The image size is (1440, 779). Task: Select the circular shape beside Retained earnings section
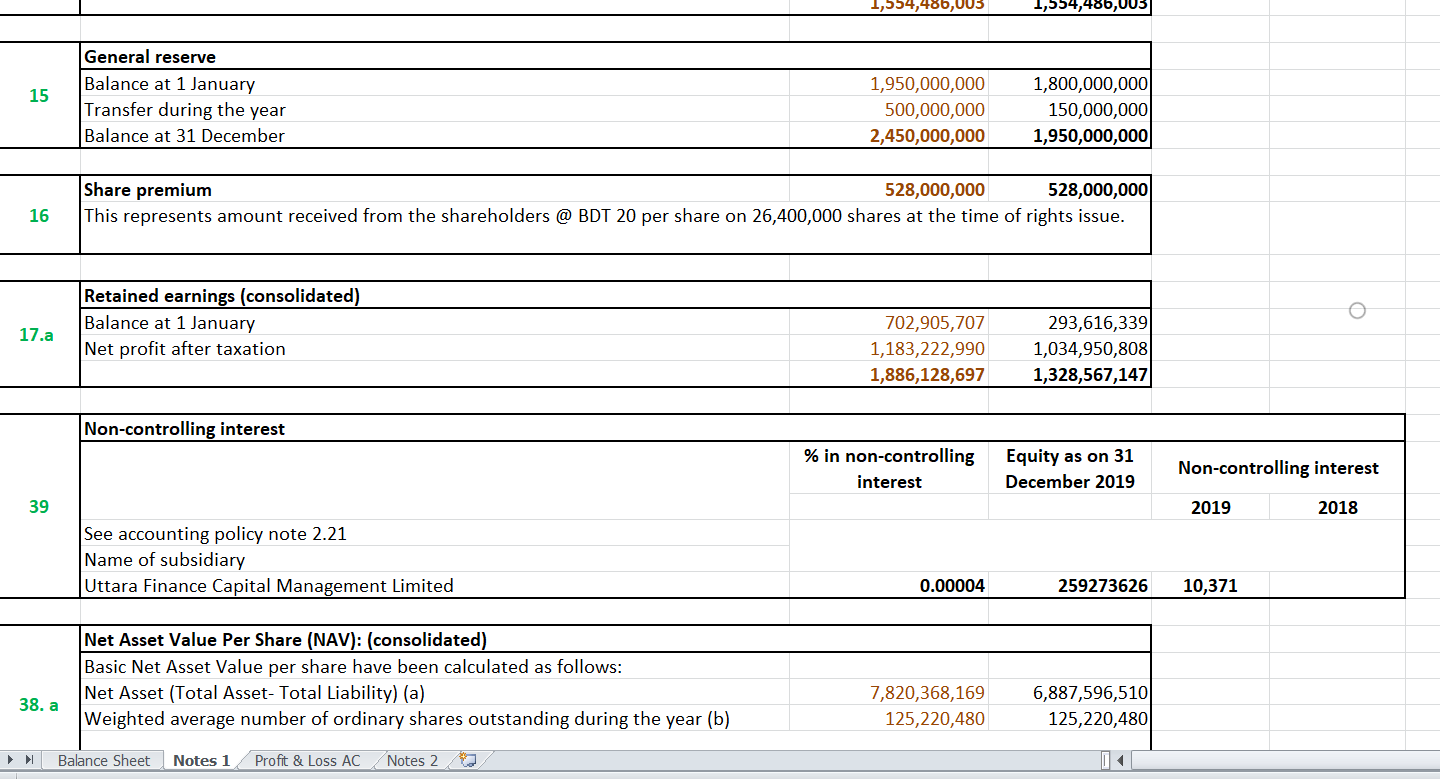tap(1357, 311)
